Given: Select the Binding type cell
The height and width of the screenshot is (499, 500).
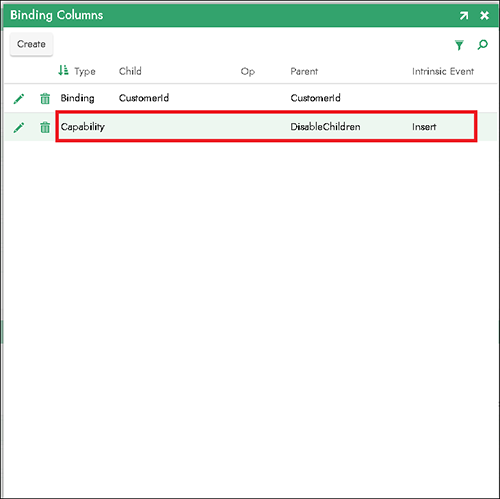Looking at the screenshot, I should (x=77, y=98).
